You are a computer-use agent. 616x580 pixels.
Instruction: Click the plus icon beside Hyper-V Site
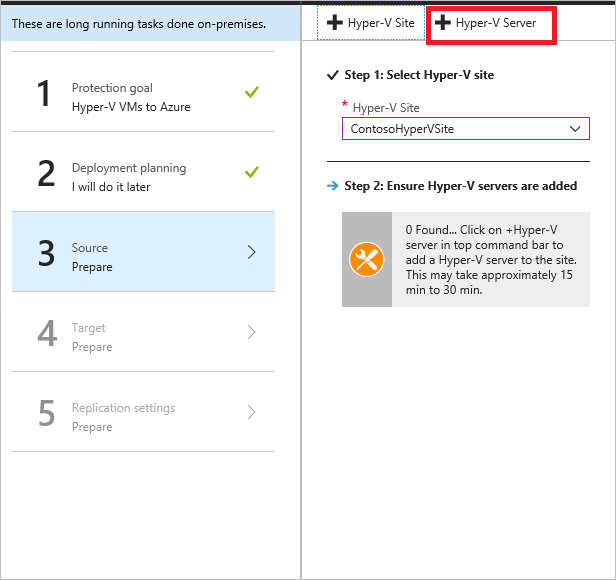[336, 23]
